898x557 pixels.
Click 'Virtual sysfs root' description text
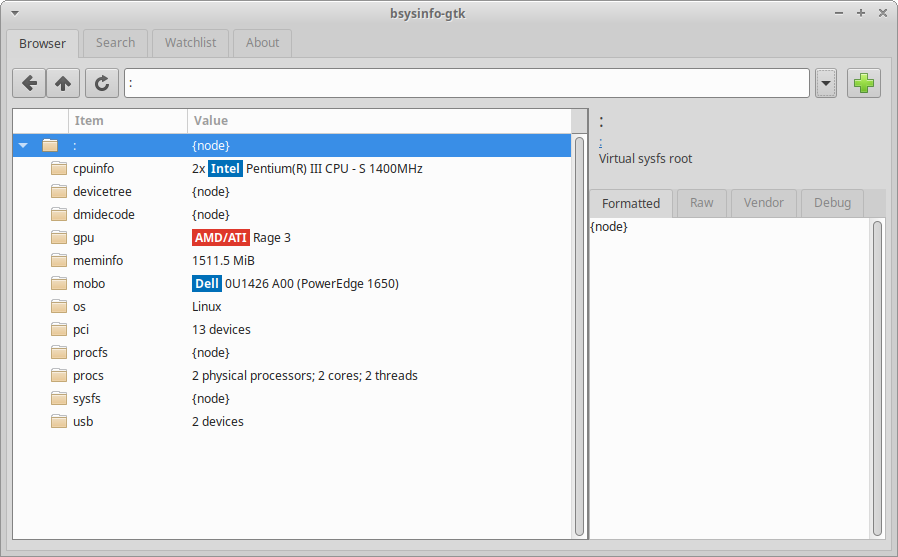645,159
